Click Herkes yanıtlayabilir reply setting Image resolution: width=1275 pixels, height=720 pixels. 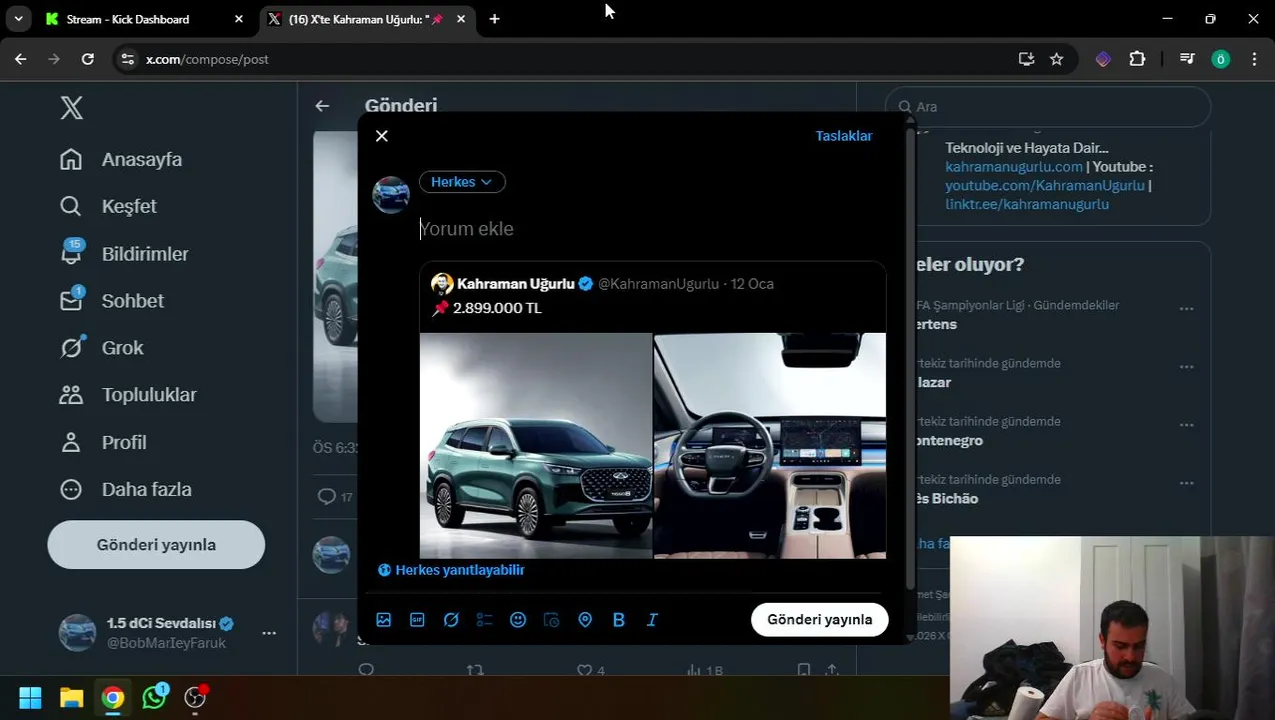(450, 570)
